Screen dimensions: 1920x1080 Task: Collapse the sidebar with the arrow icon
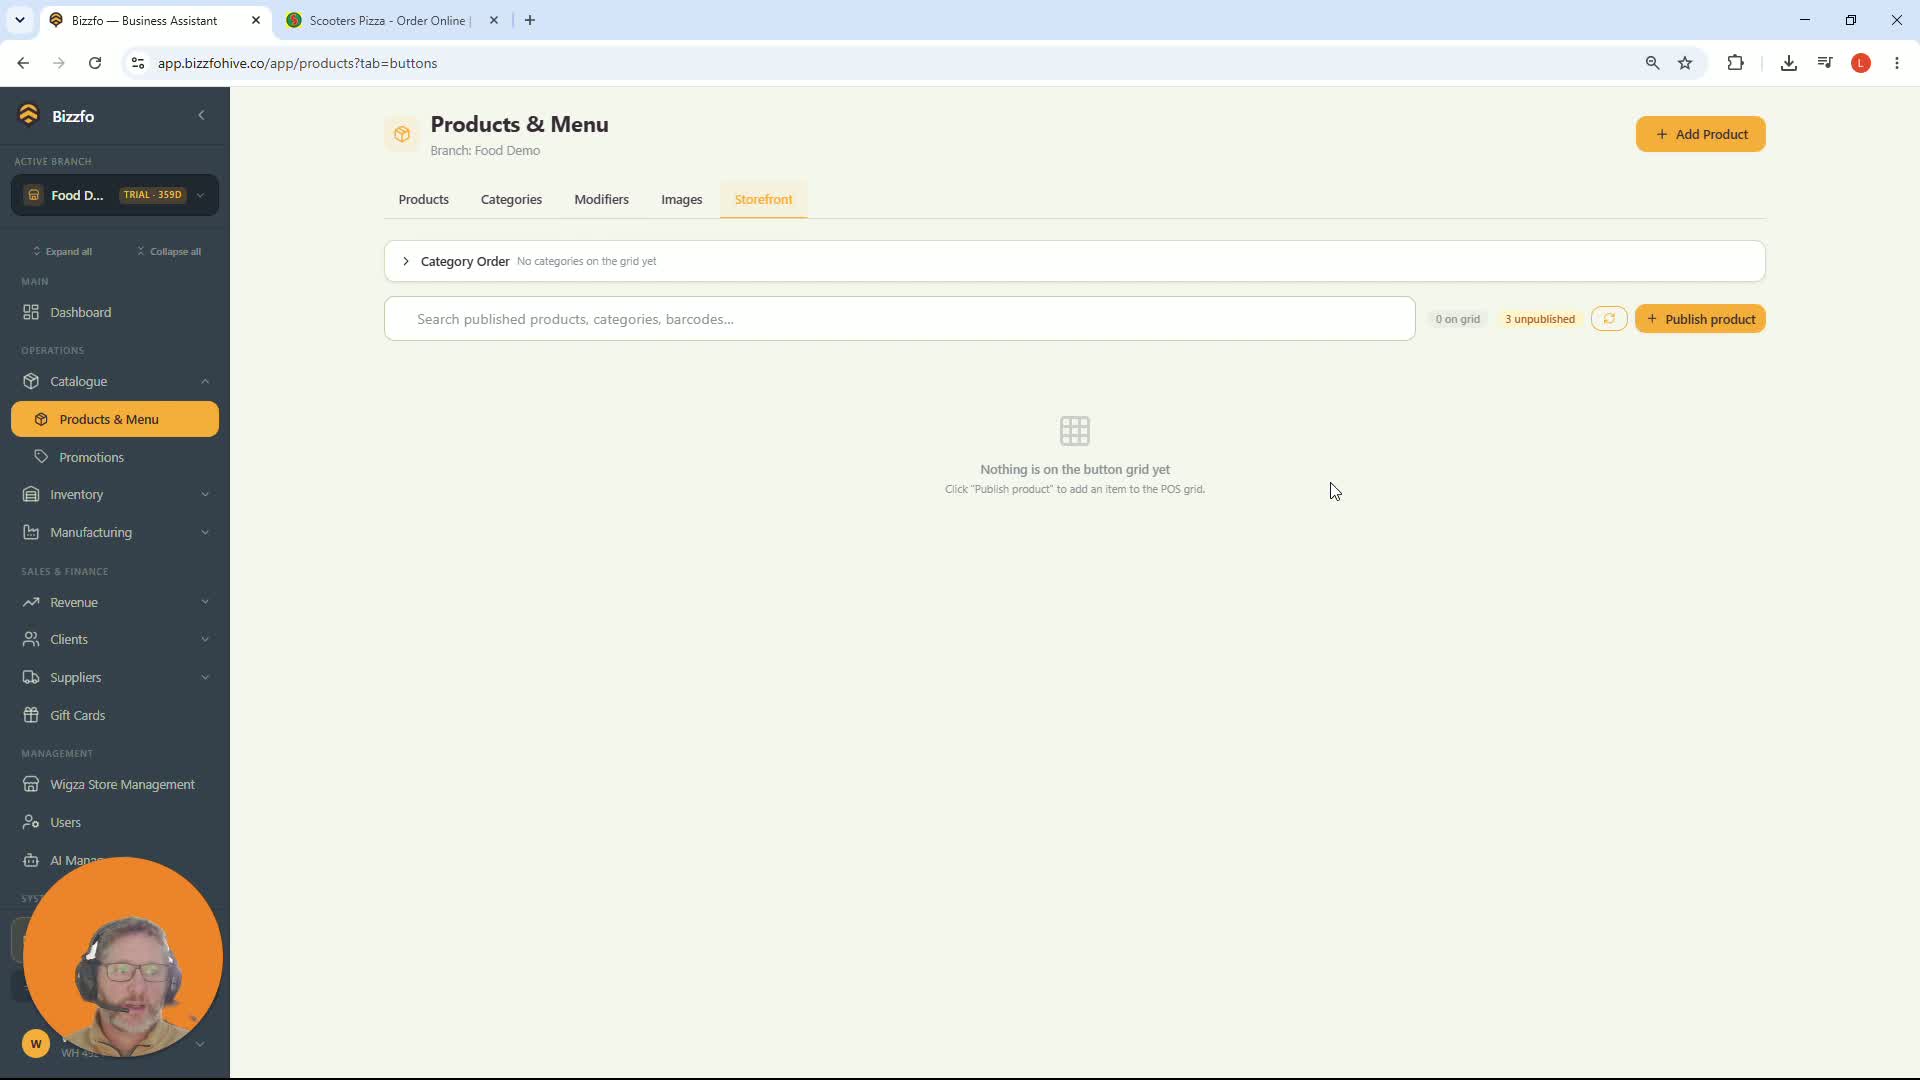pos(201,115)
